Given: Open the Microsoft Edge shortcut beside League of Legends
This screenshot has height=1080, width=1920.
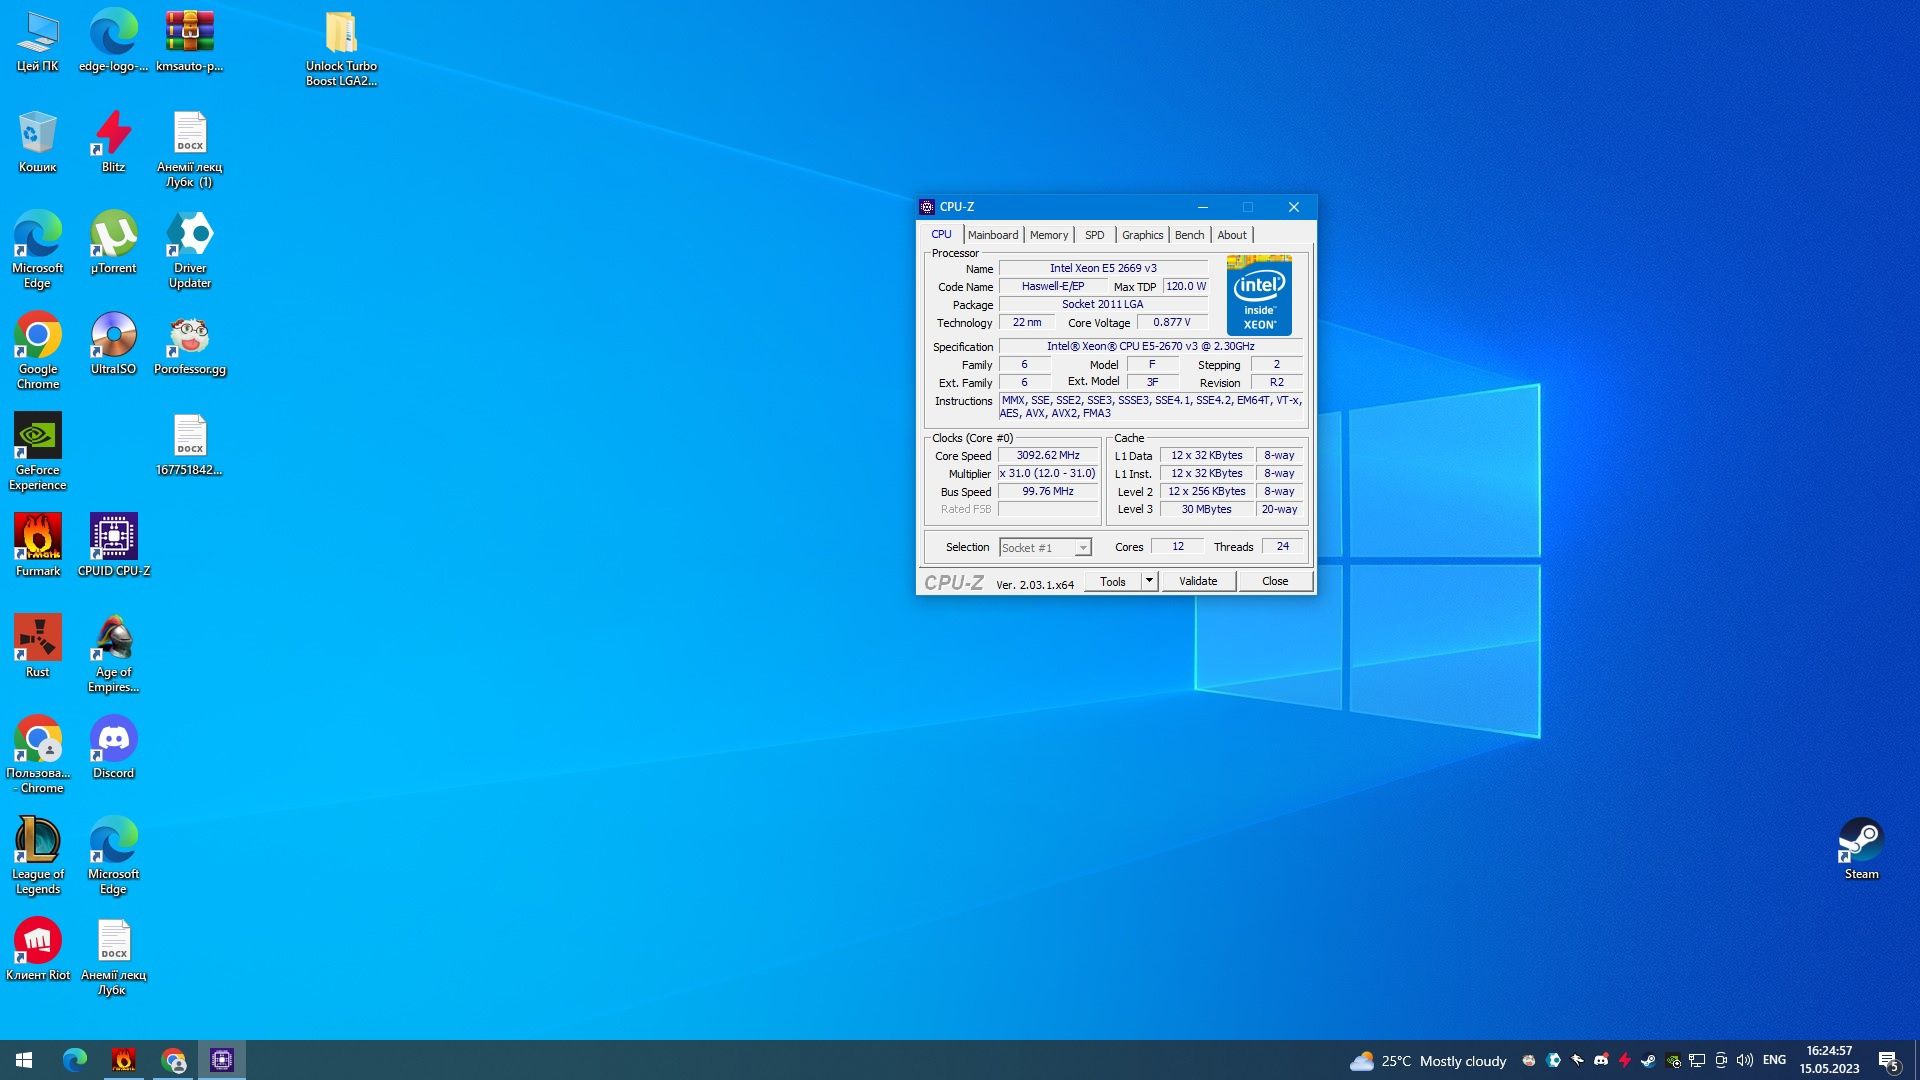Looking at the screenshot, I should pos(113,856).
